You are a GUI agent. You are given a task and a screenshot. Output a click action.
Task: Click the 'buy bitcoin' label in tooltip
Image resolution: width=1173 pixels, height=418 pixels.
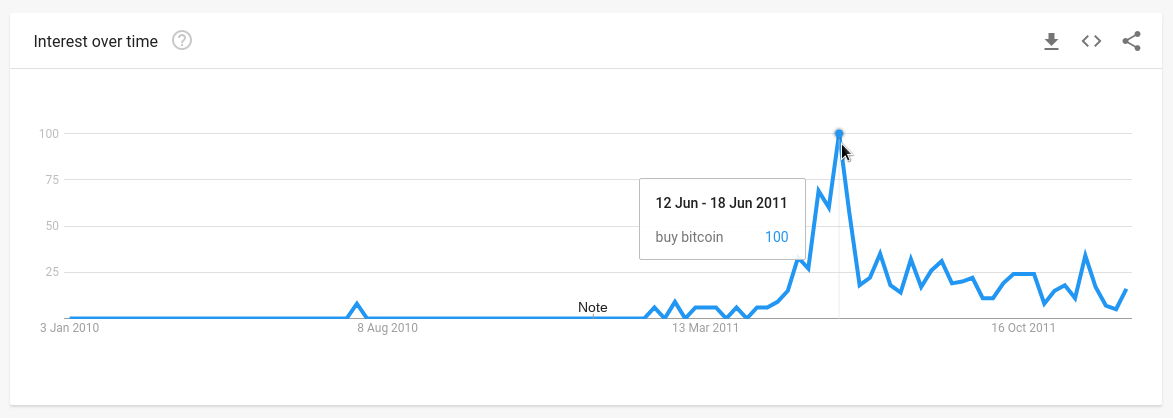pyautogui.click(x=689, y=237)
